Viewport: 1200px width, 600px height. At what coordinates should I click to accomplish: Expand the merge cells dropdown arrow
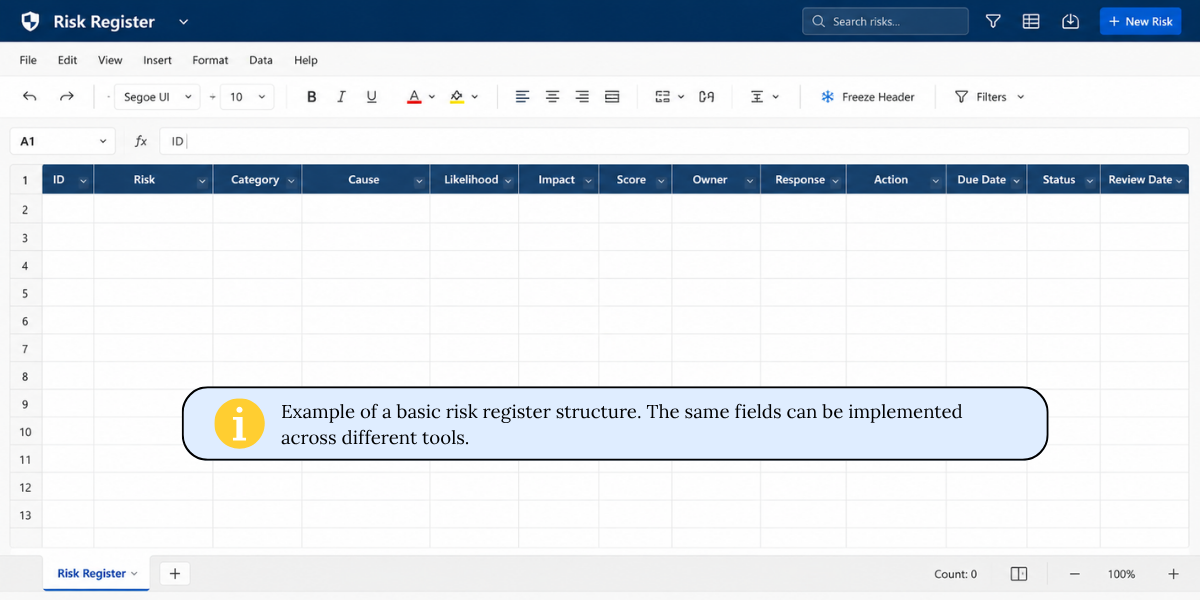681,97
